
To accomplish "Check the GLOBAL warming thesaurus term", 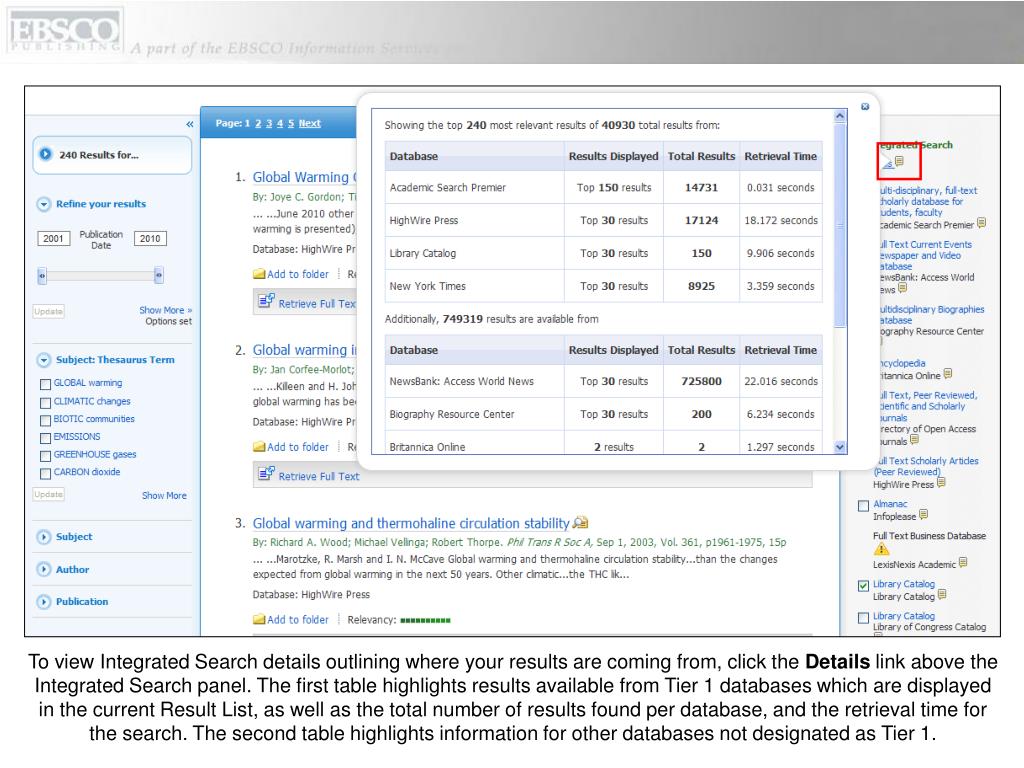I will coord(46,384).
